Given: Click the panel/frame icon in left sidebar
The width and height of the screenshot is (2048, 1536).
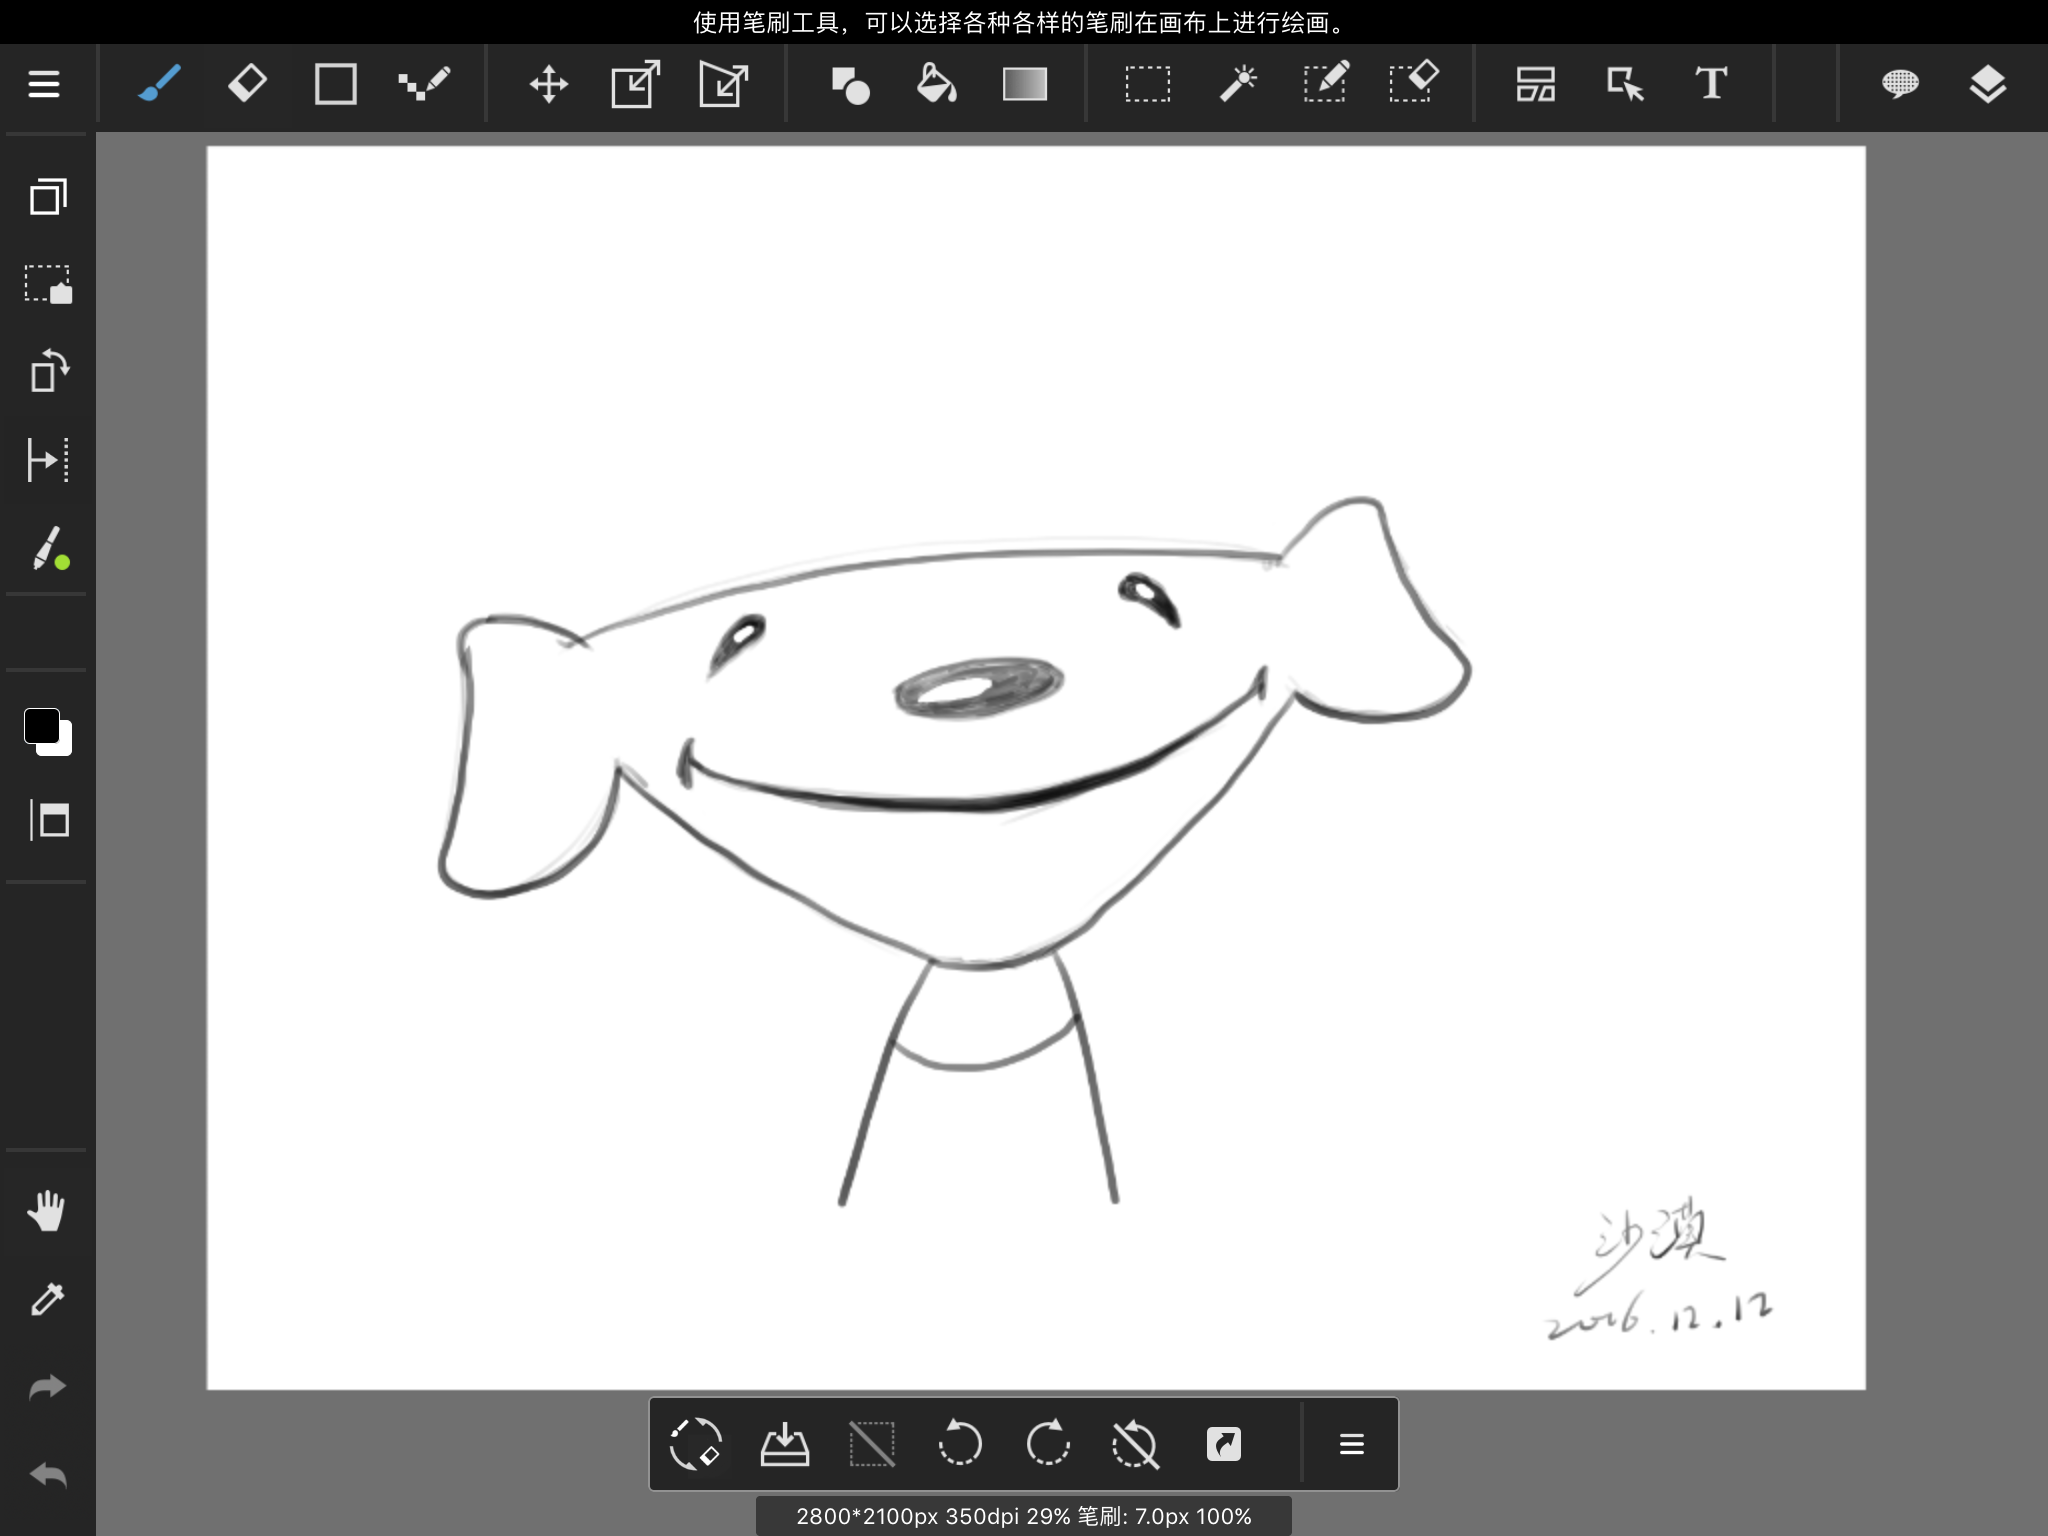Looking at the screenshot, I should coord(48,820).
